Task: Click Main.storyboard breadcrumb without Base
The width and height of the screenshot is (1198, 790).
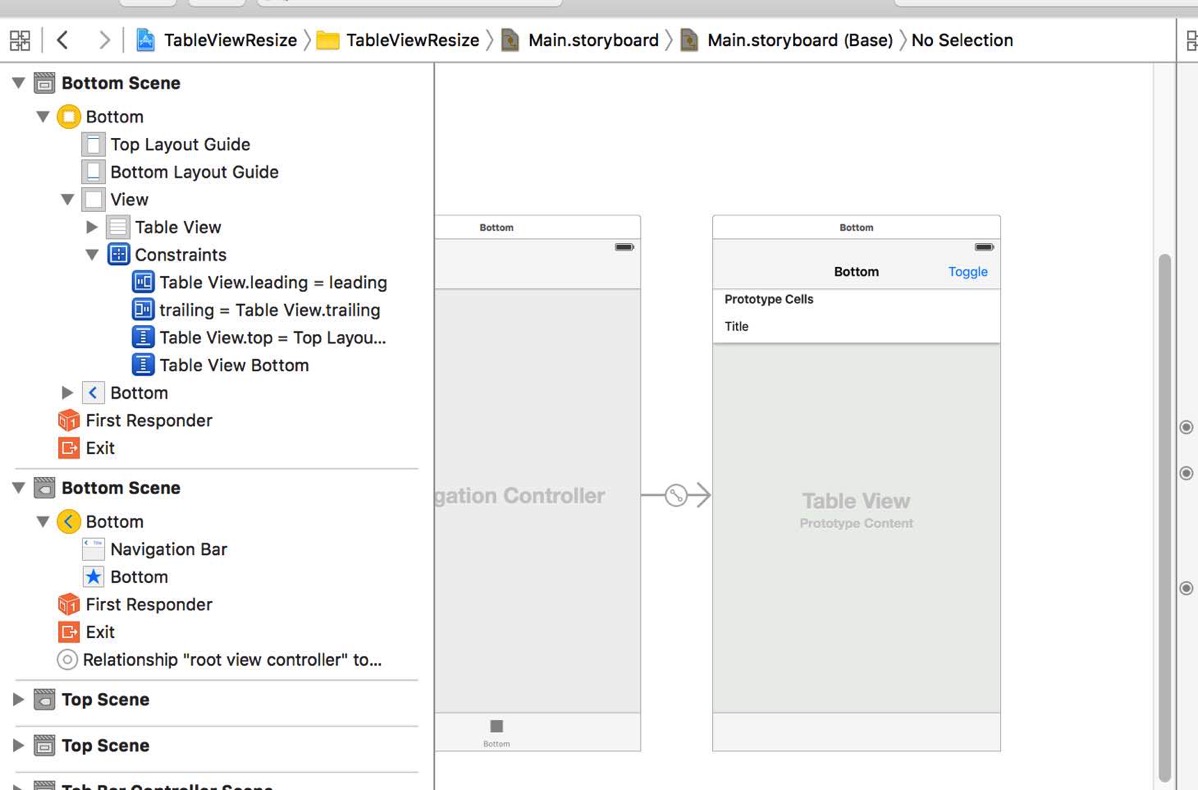Action: [x=593, y=40]
